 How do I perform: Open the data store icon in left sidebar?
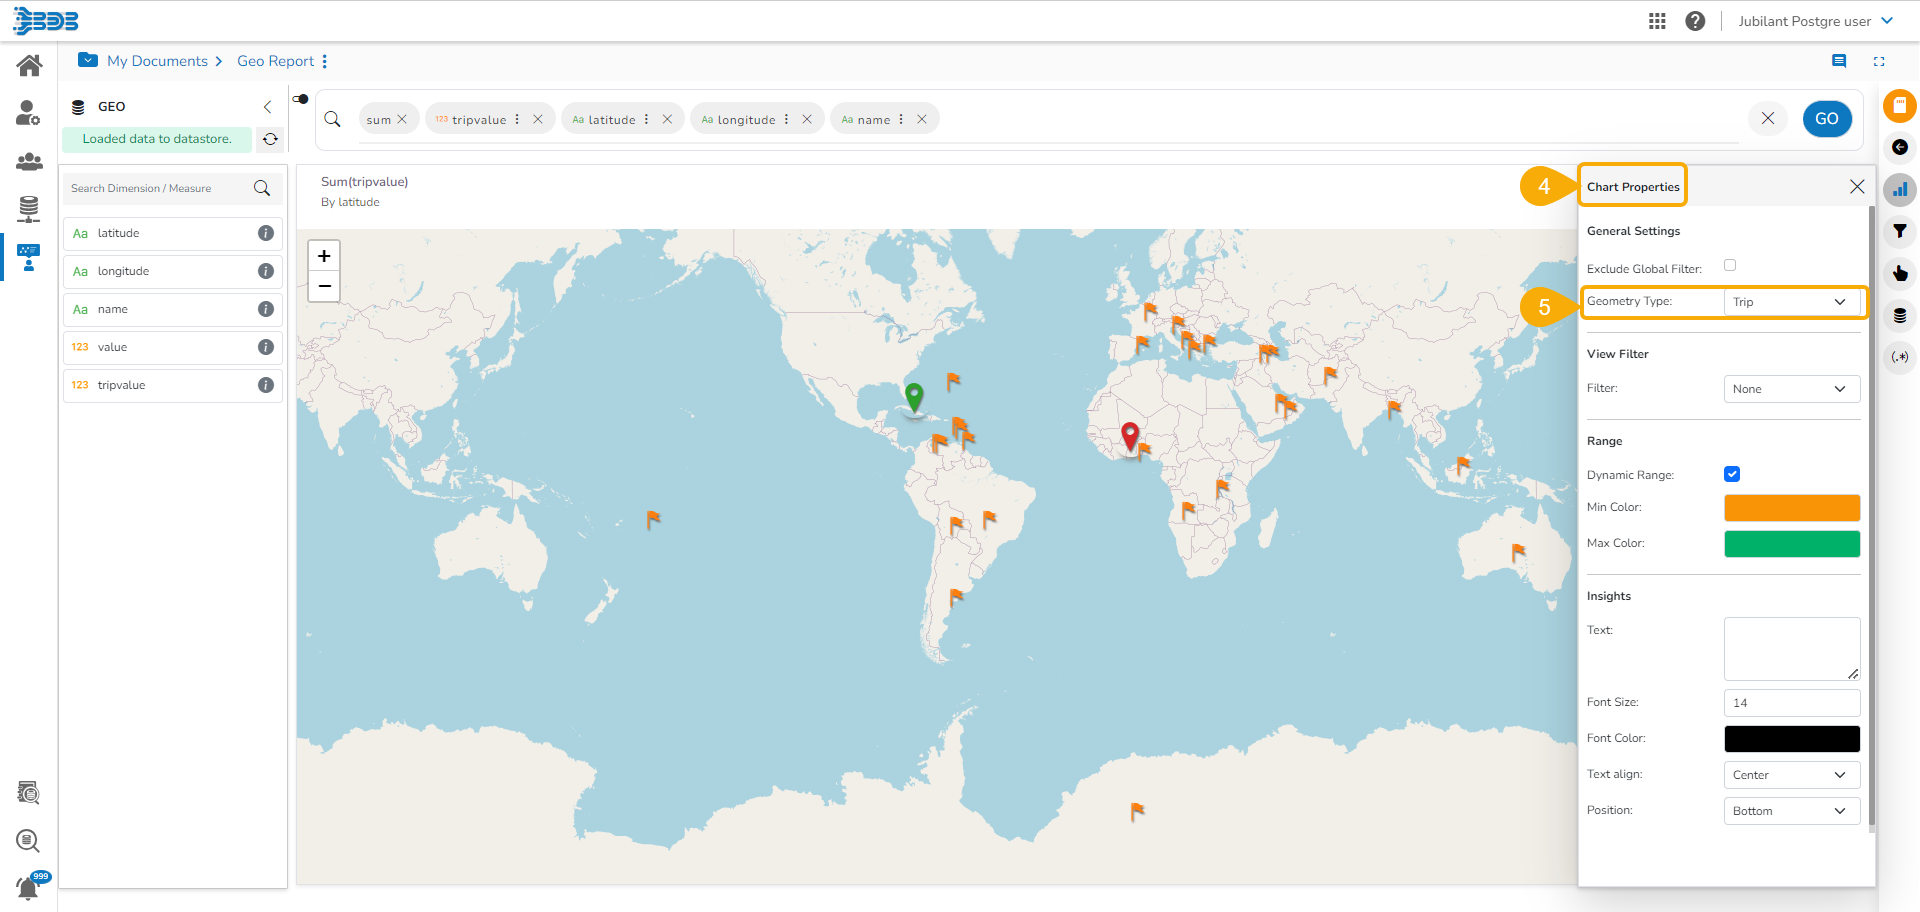pos(29,209)
